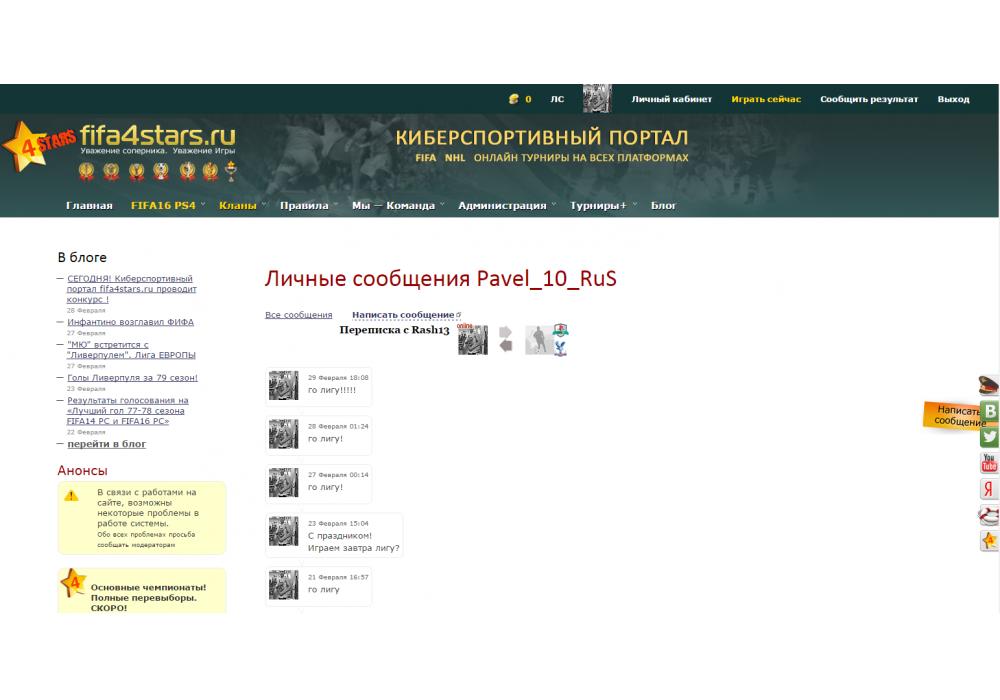The image size is (1000, 700).
Task: Click the left-pointing gray arrow in conversation header
Action: point(505,346)
